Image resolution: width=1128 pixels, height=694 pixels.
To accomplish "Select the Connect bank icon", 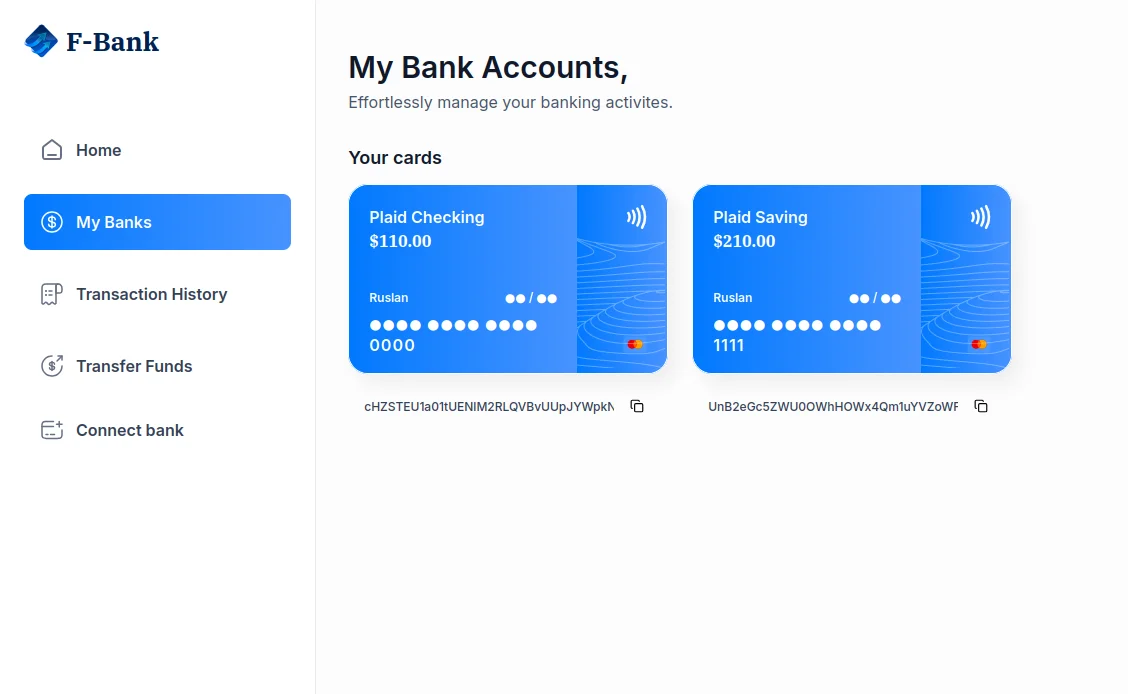I will [51, 430].
